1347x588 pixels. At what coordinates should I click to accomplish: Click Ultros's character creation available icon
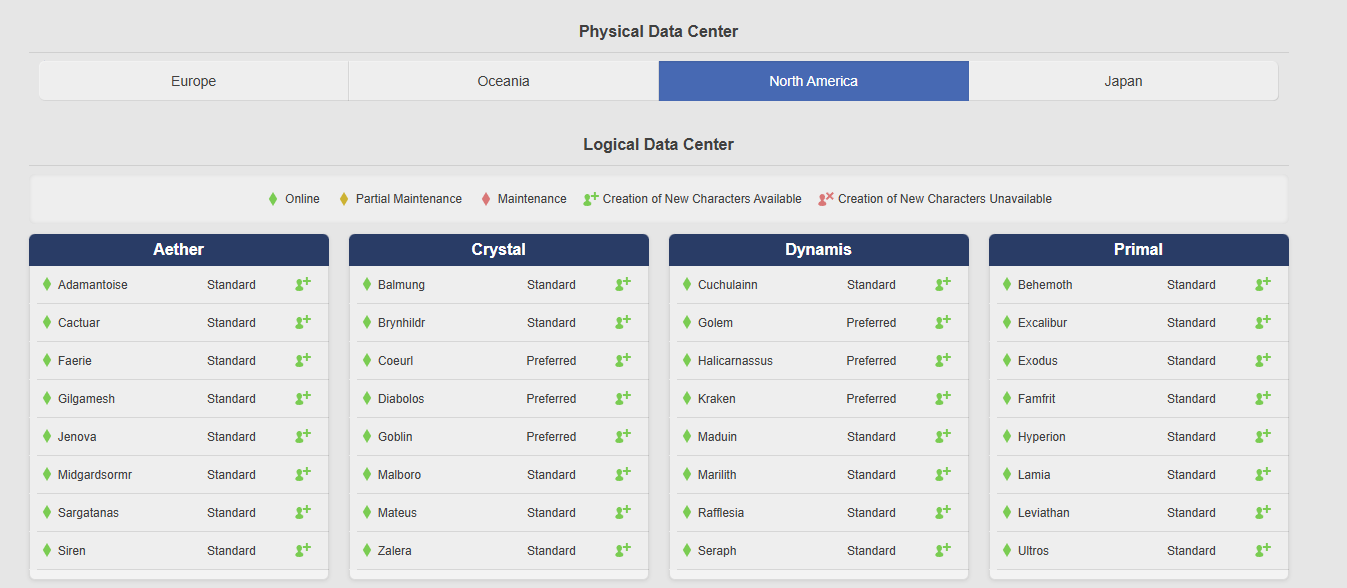coord(1263,550)
